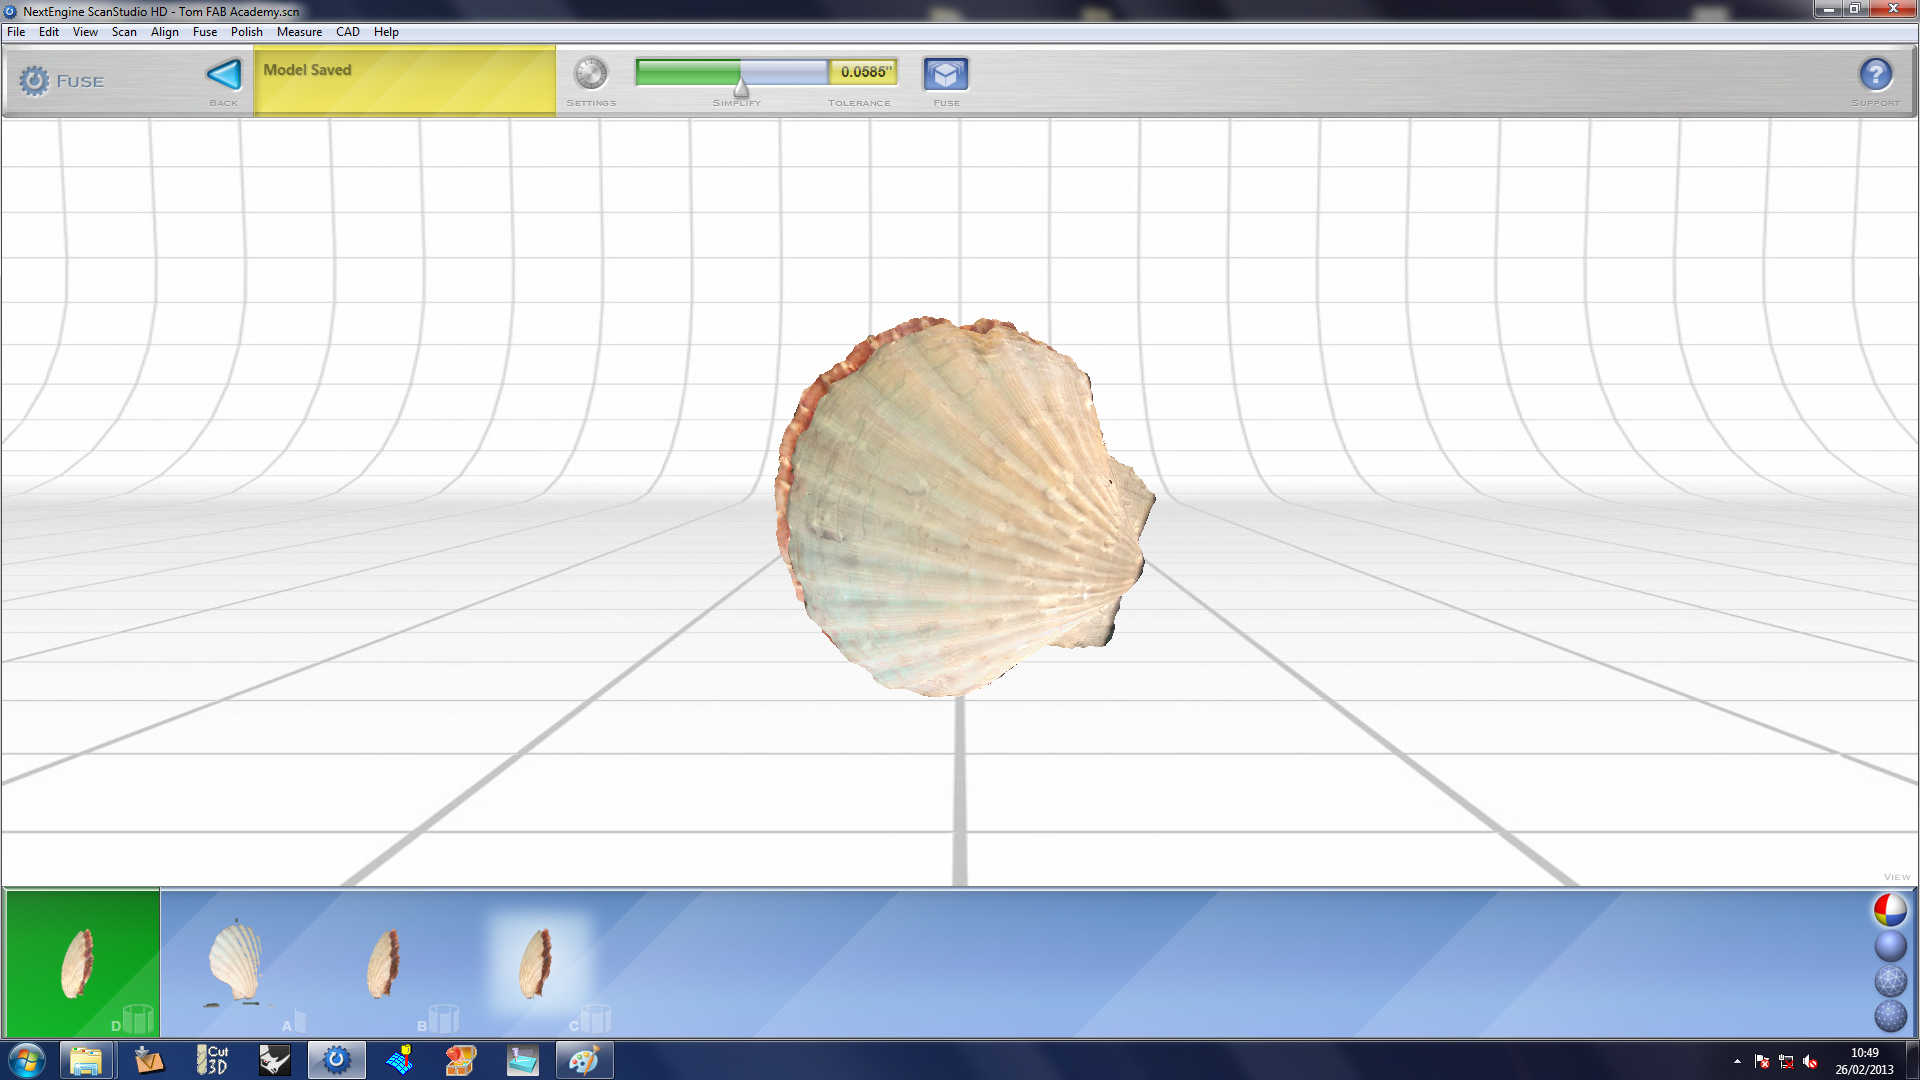
Task: Click the Fuse cube icon
Action: pyautogui.click(x=945, y=74)
